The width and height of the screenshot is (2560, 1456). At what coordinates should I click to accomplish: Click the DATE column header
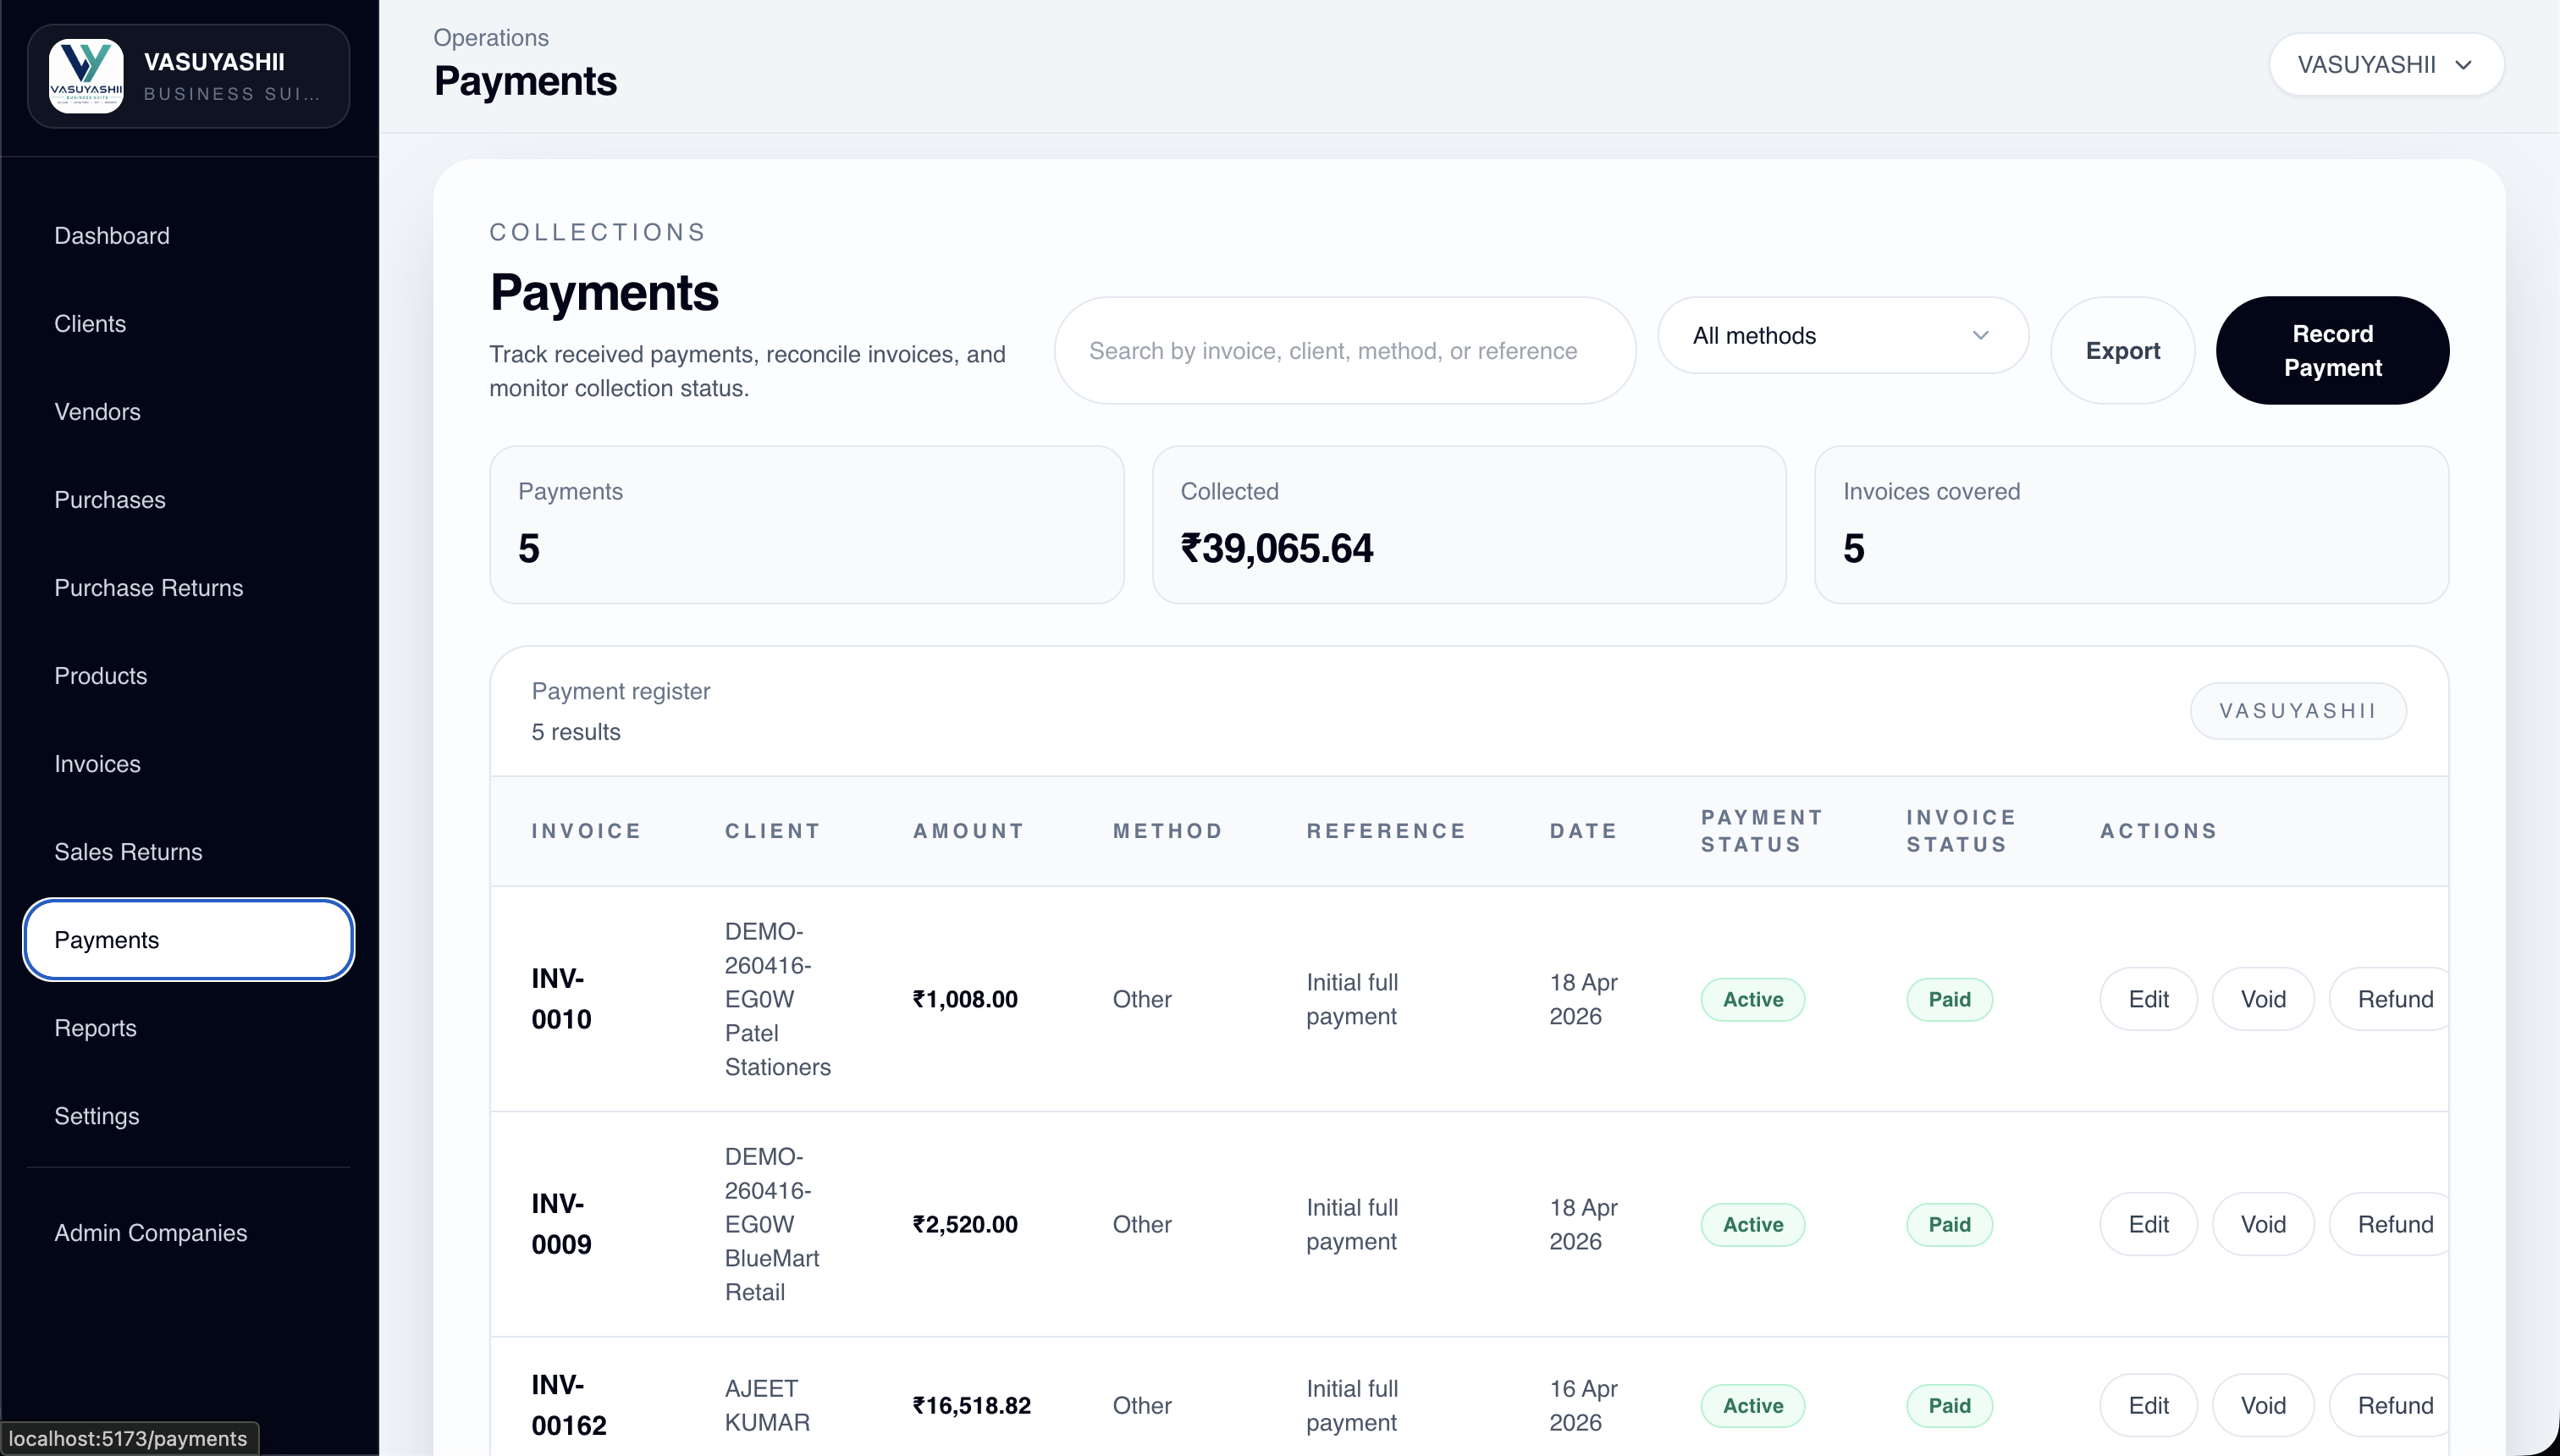(1582, 831)
